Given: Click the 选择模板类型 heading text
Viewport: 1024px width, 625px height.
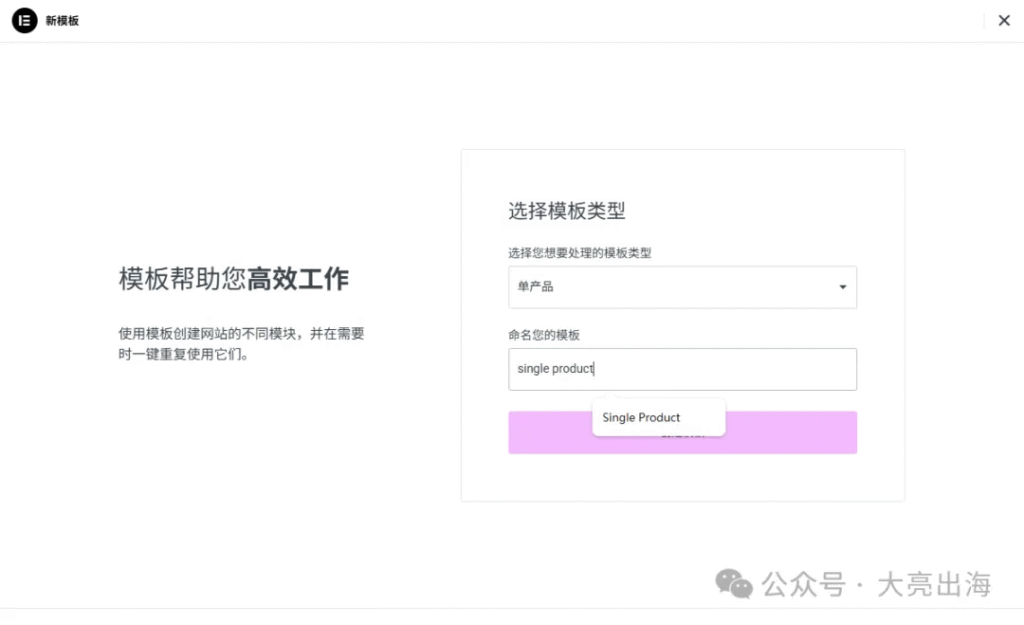Looking at the screenshot, I should 567,211.
